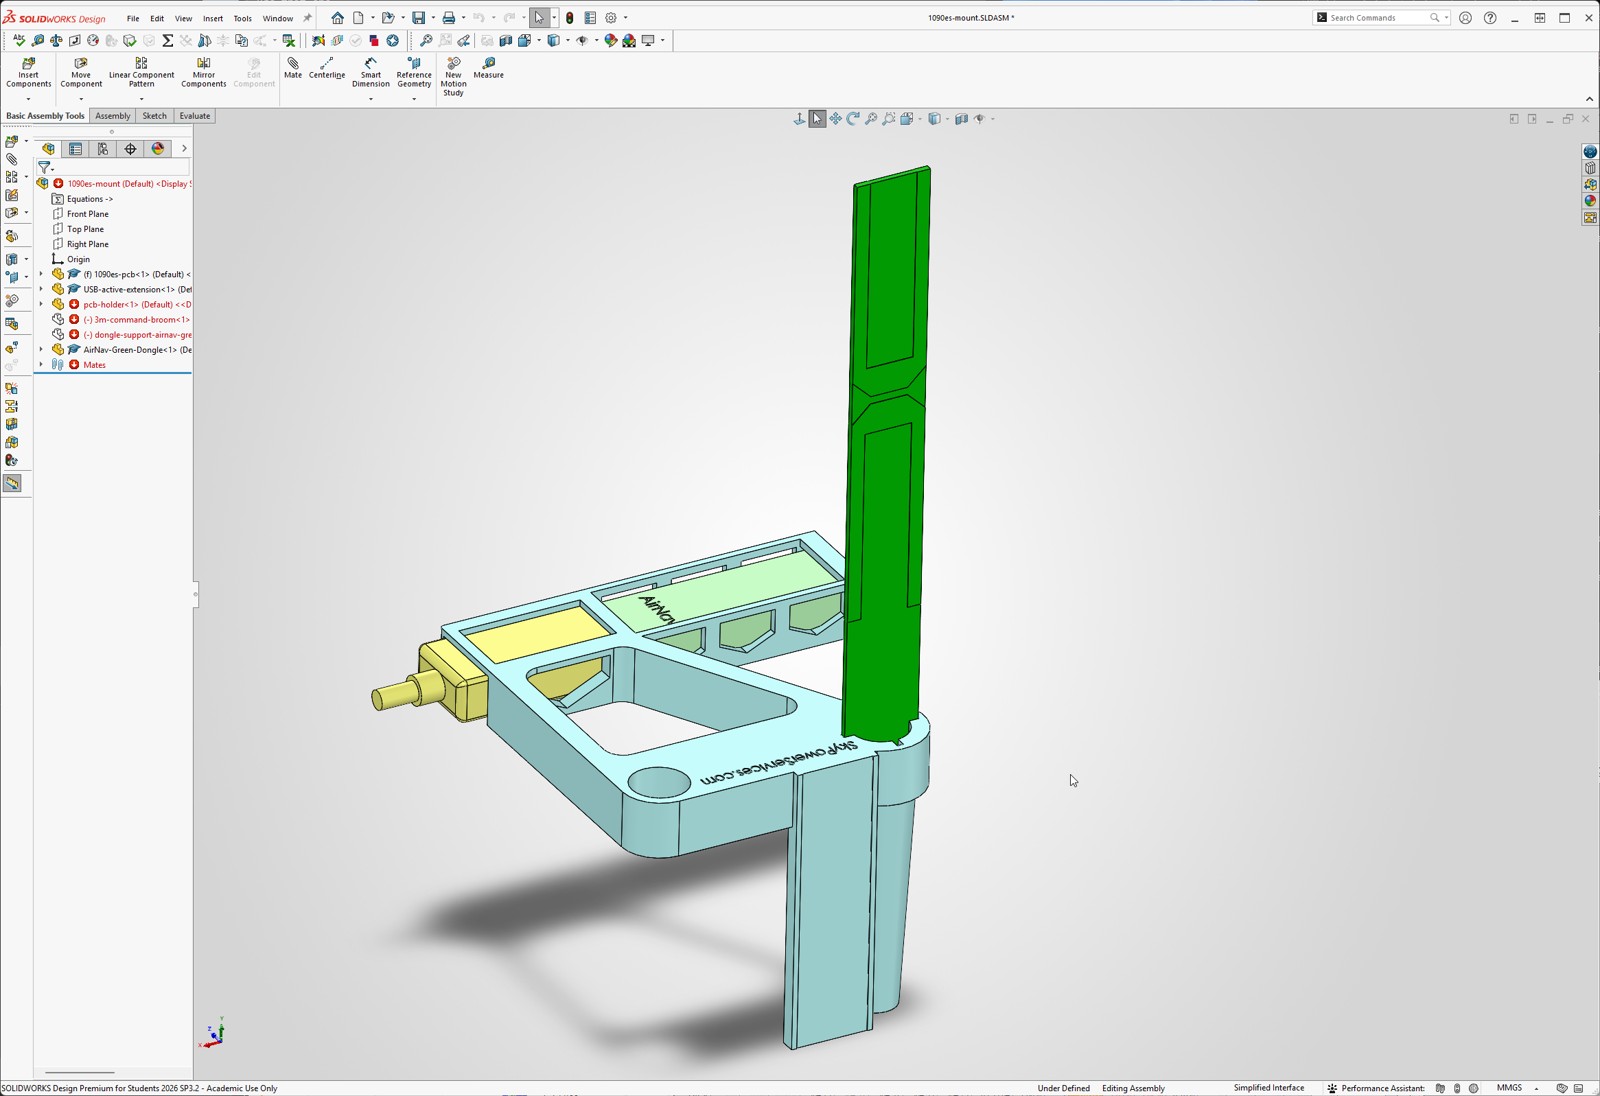Activate the Smart Dimension tool
The height and width of the screenshot is (1096, 1600).
(370, 73)
